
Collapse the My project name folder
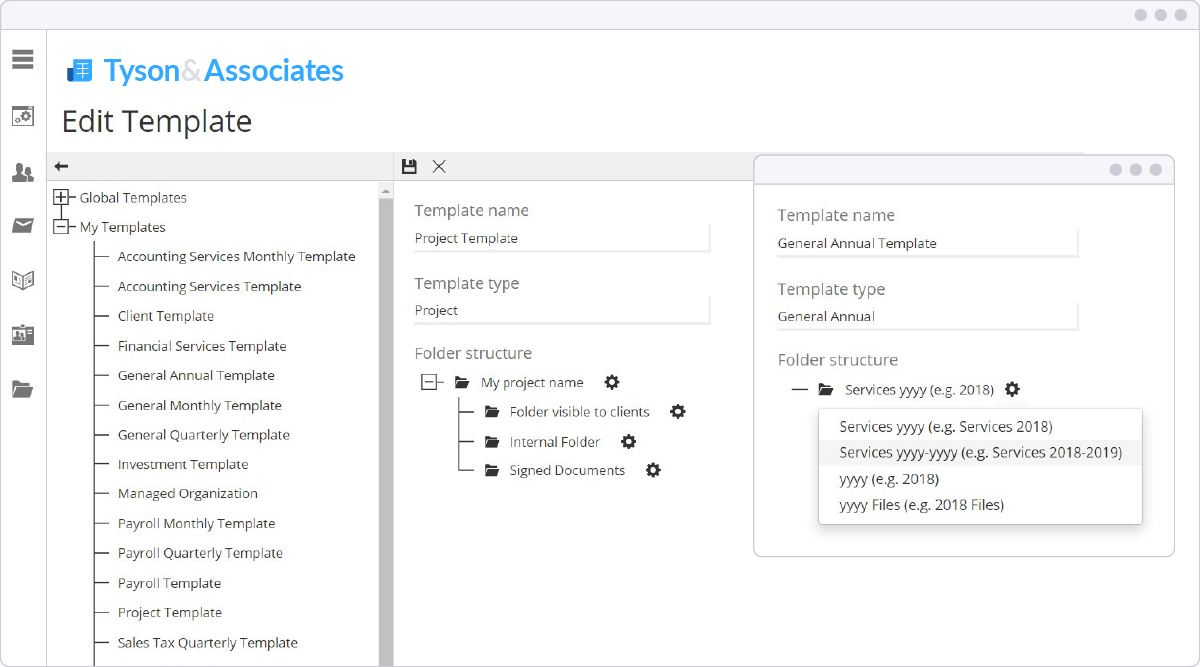point(430,382)
